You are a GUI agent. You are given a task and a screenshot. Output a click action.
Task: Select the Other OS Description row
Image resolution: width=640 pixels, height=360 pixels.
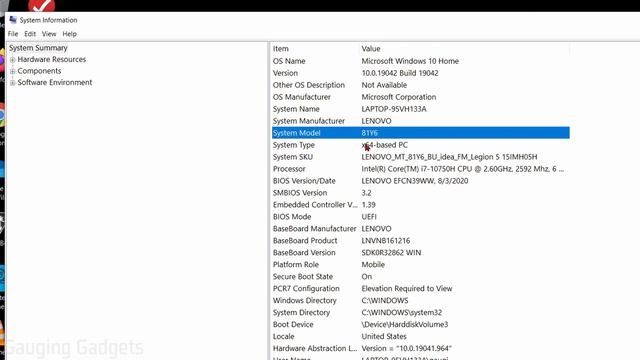click(420, 85)
